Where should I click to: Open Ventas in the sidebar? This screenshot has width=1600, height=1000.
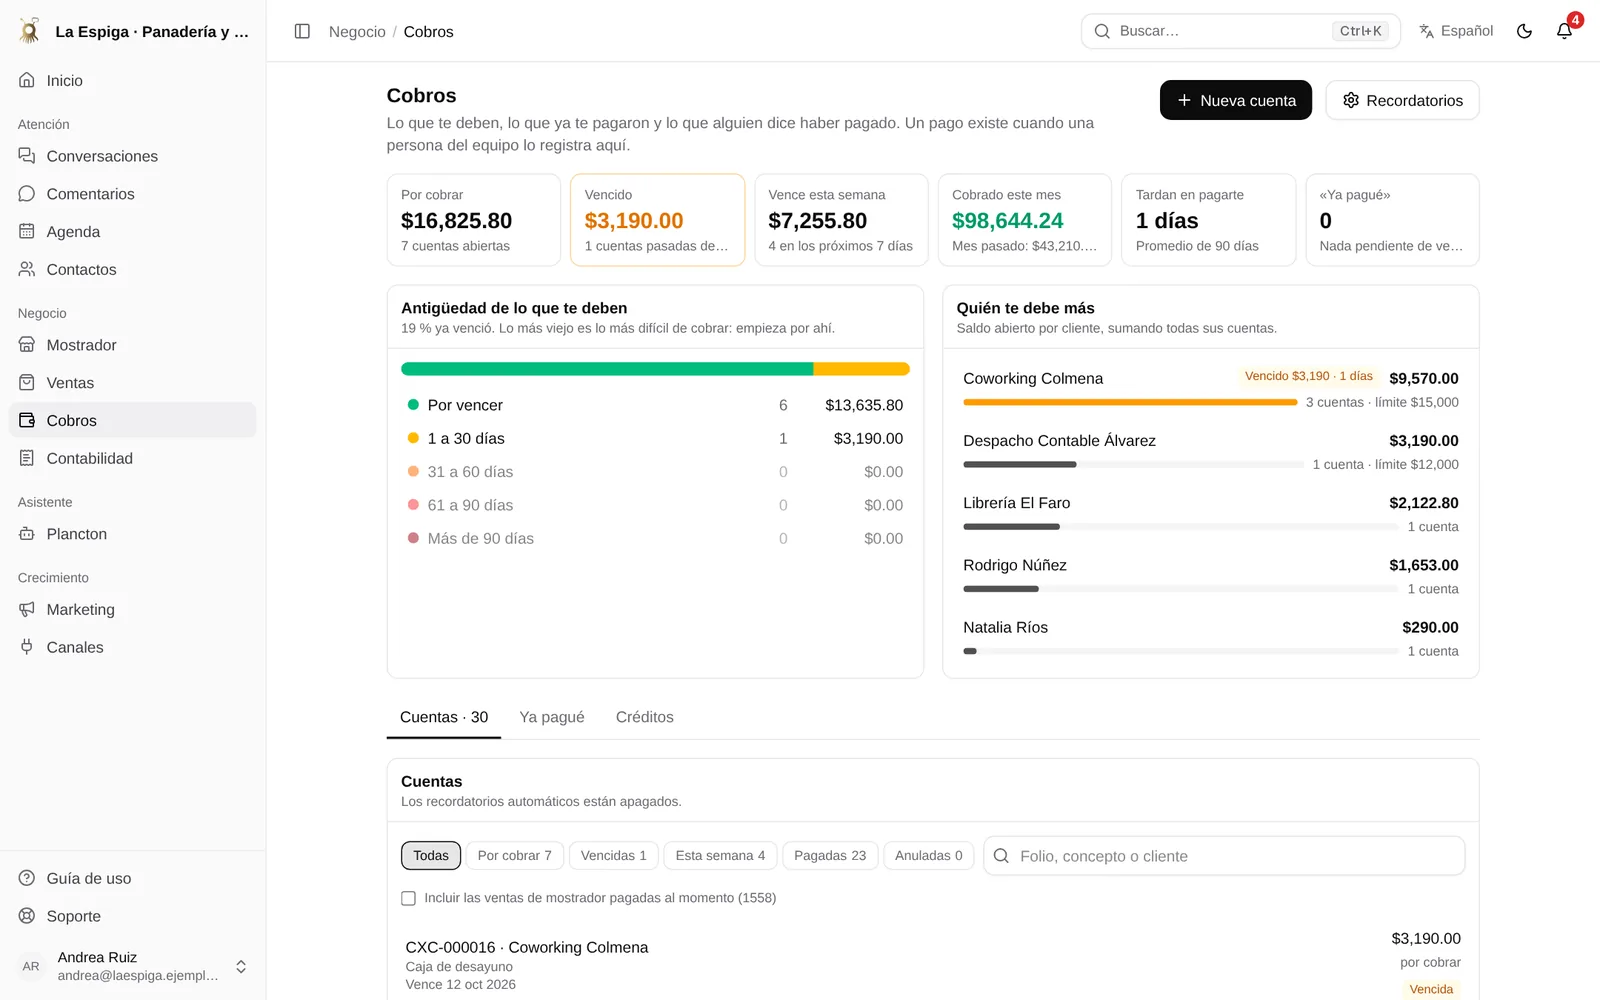tap(132, 383)
